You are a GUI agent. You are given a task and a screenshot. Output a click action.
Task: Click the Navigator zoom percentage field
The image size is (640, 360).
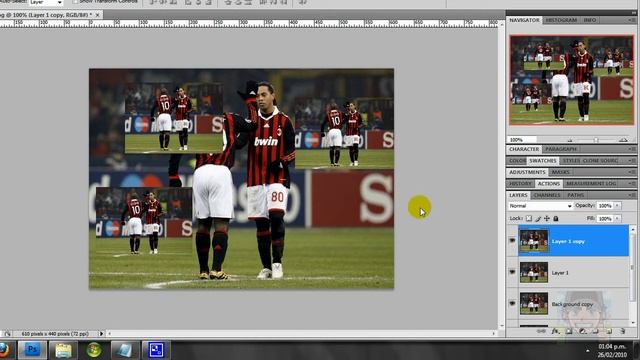coord(522,140)
